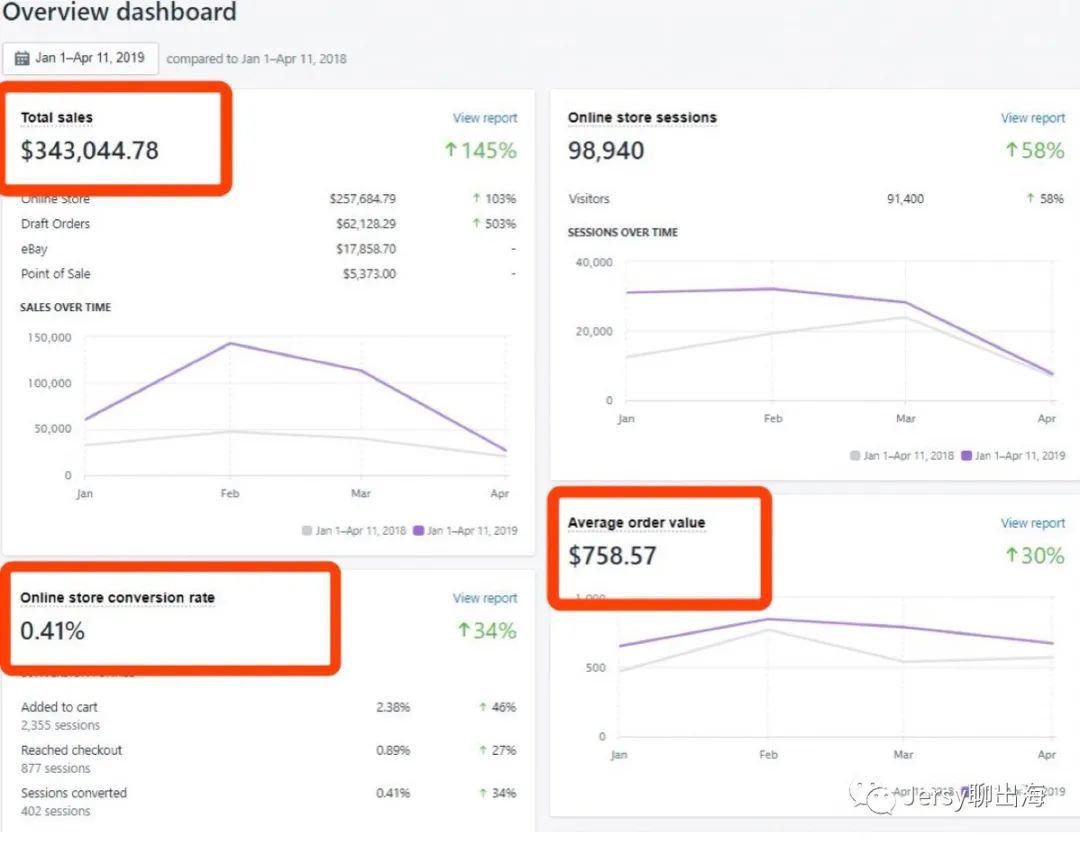Click the grey 2018 legend swatch under sales chart
The height and width of the screenshot is (846, 1080).
(307, 531)
